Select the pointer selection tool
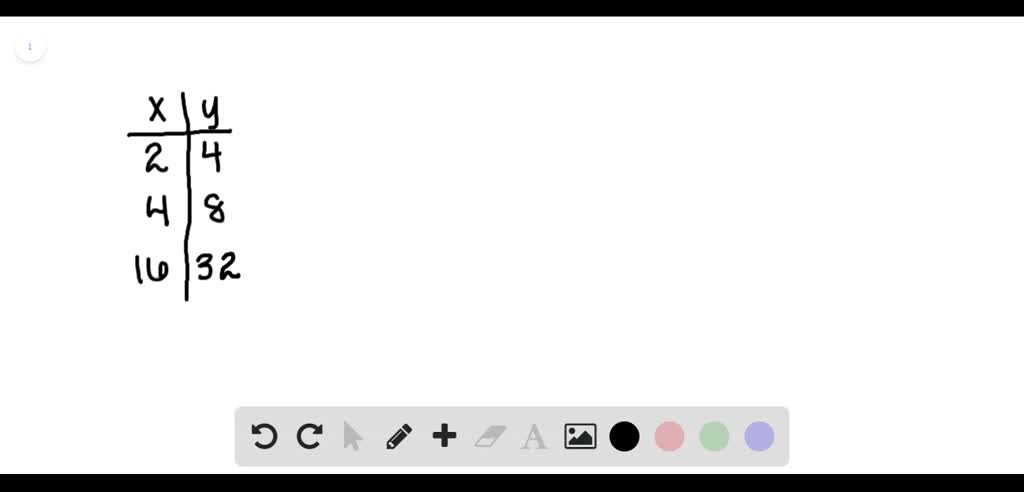Screen dimensions: 1024x492 click(353, 436)
